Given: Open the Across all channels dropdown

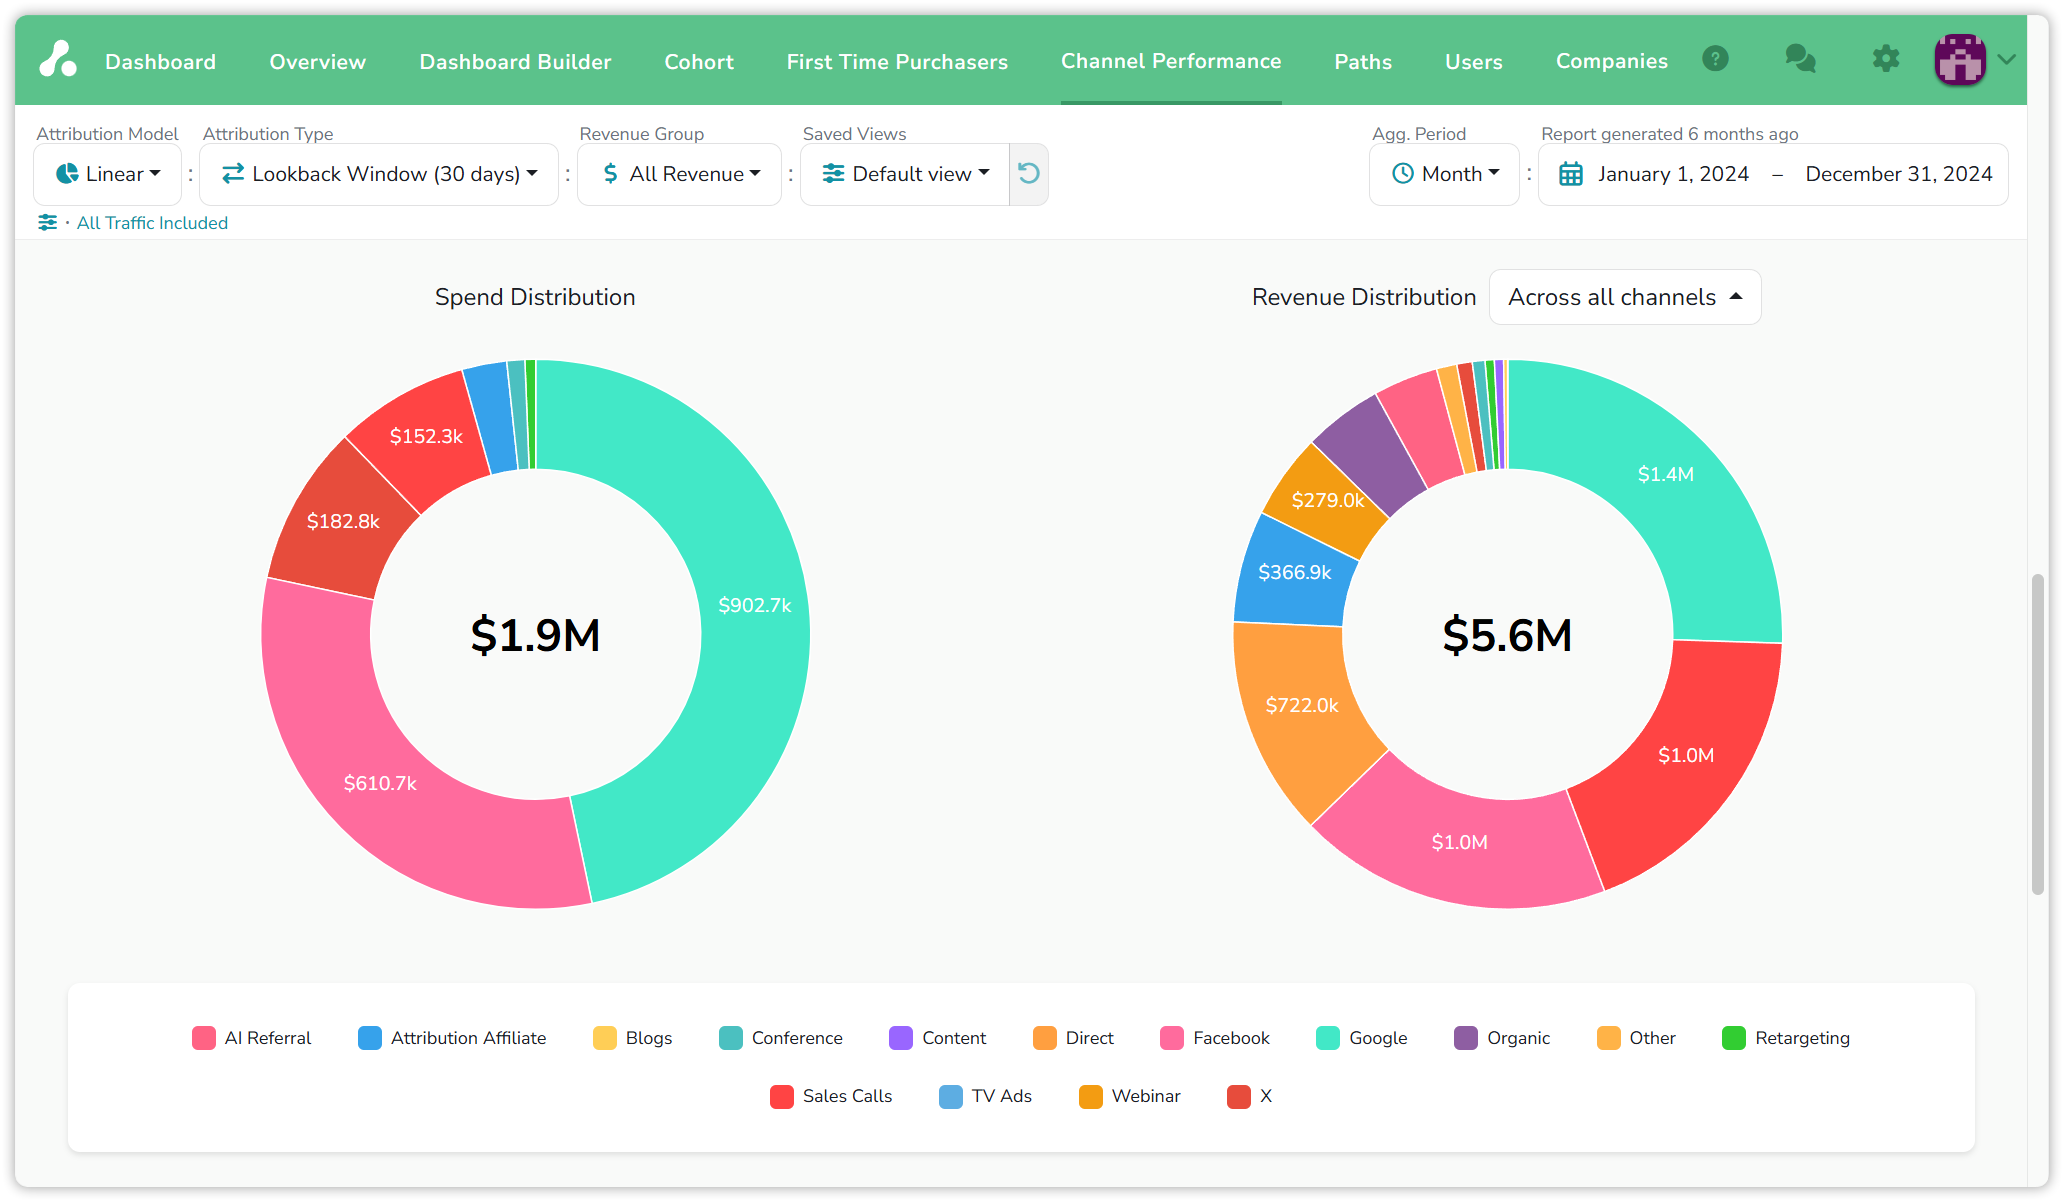Looking at the screenshot, I should pos(1625,297).
